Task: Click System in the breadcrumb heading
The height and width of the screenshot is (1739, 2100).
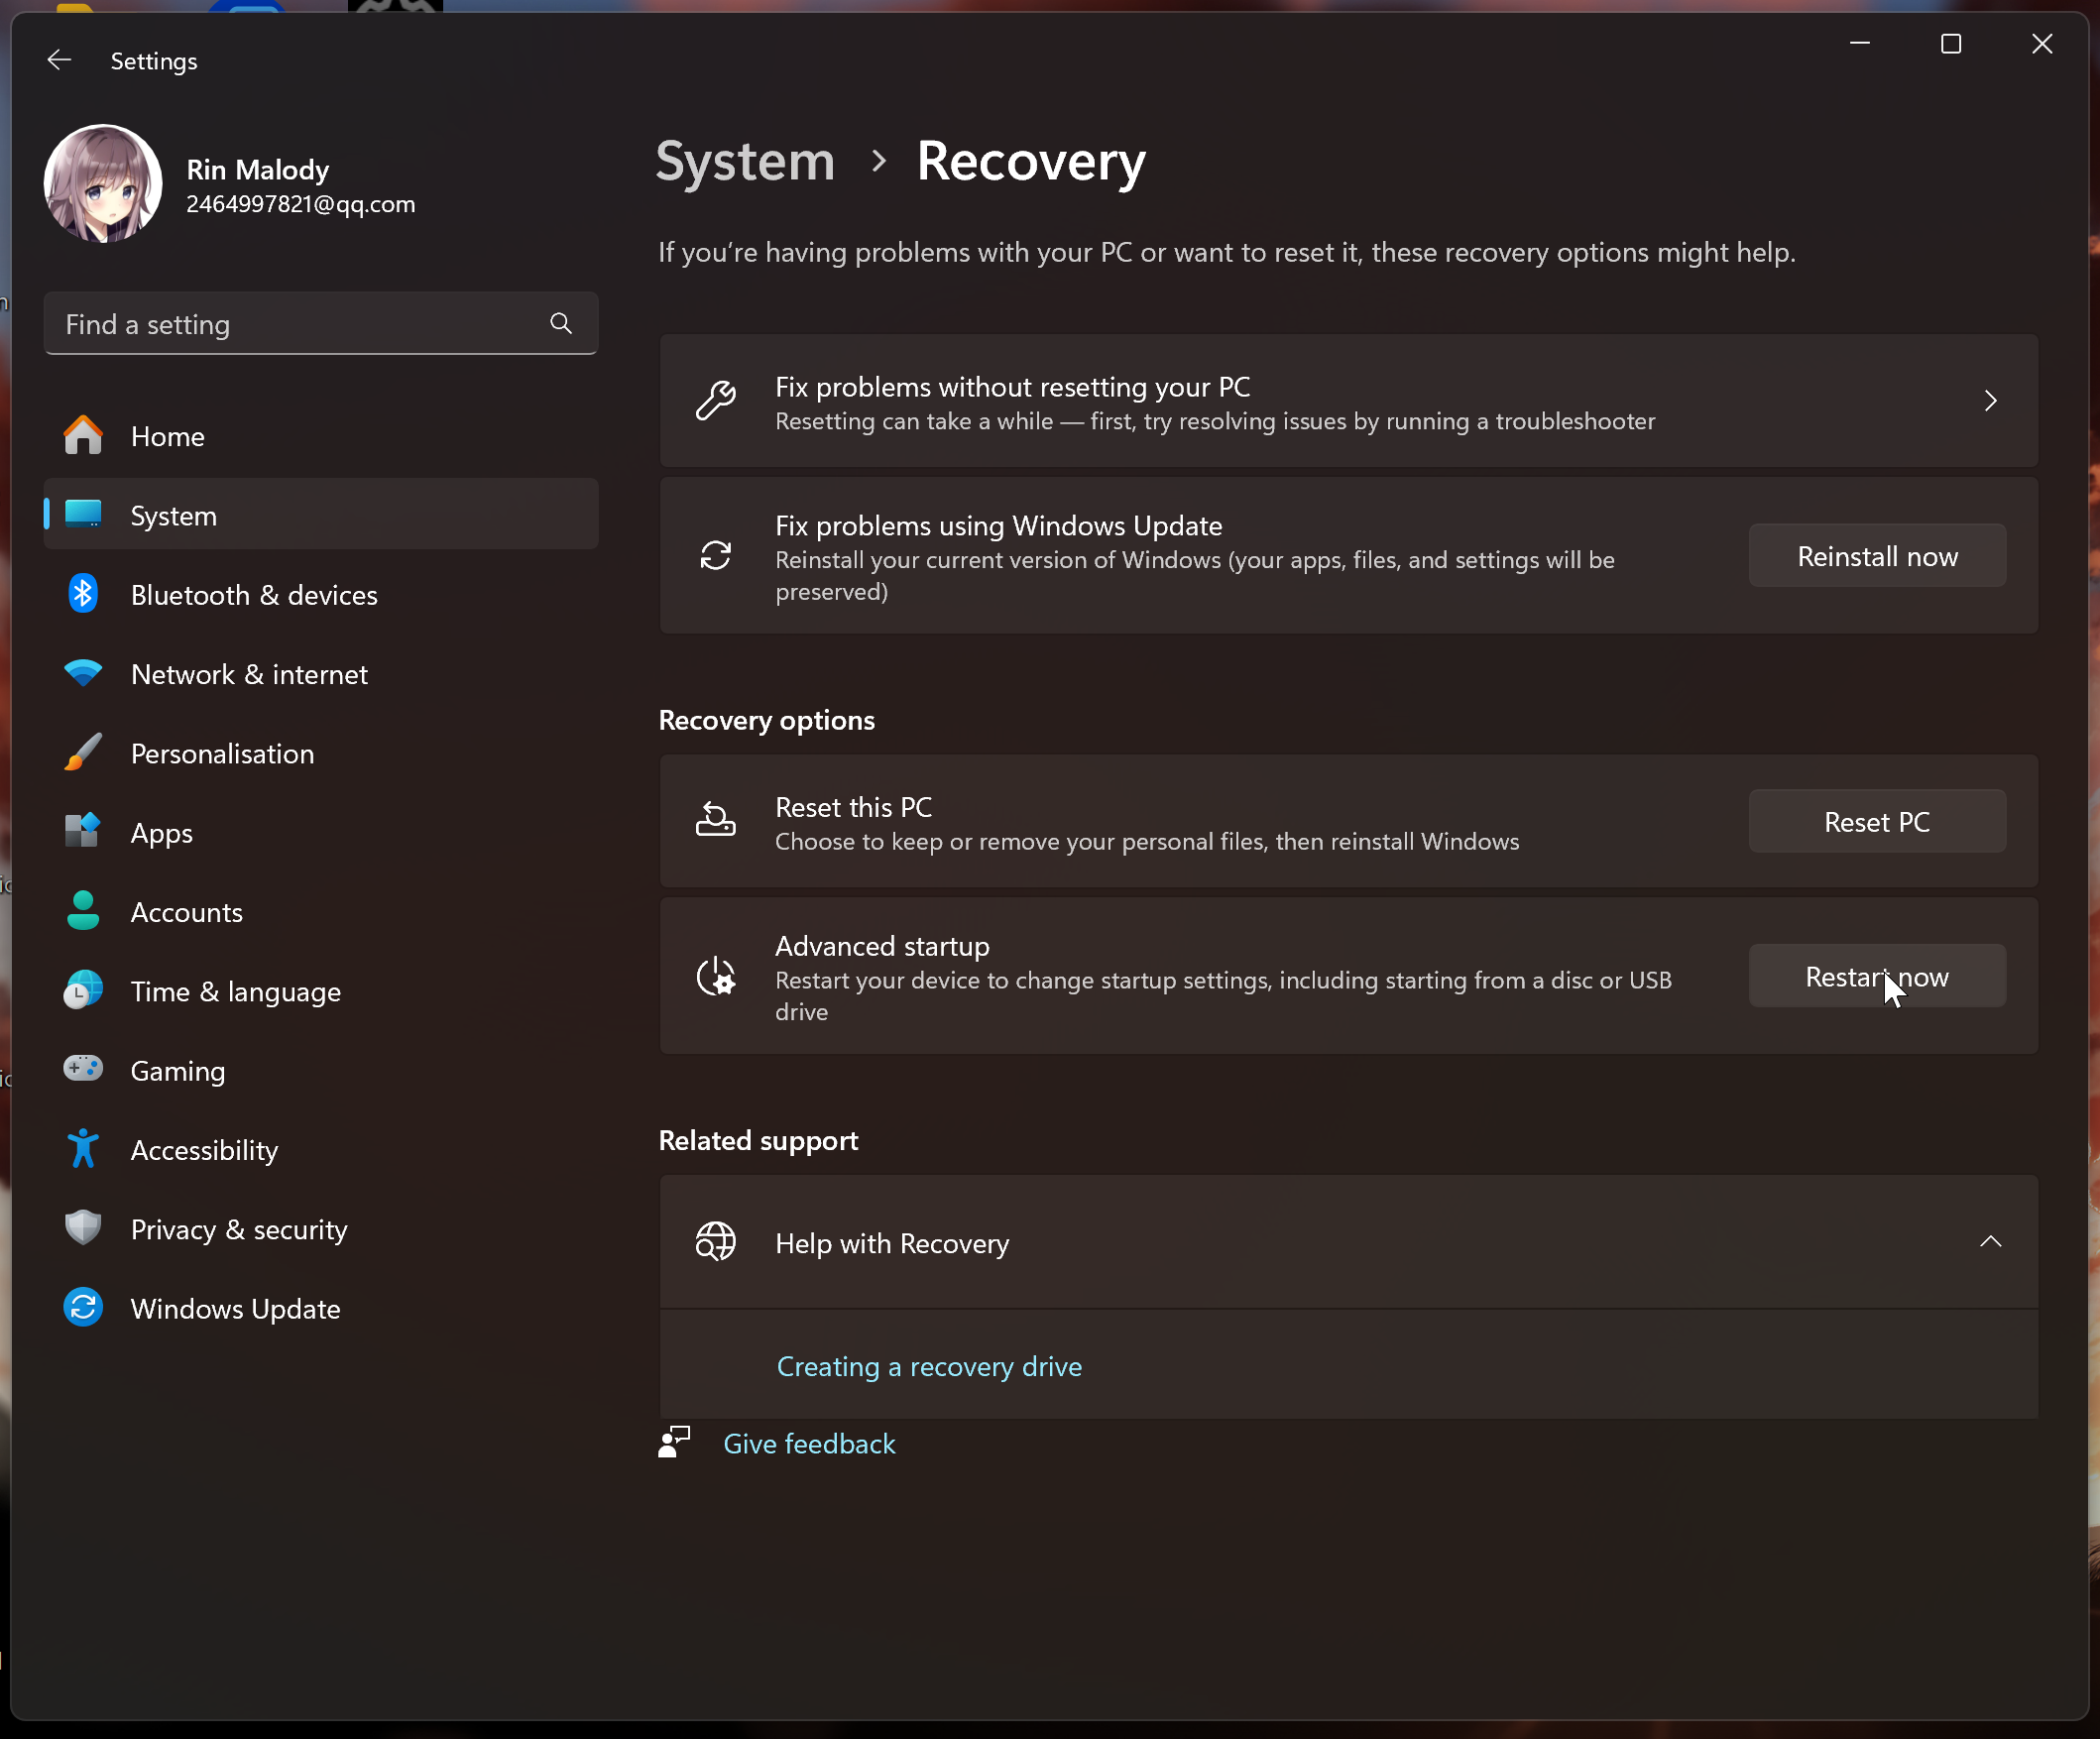Action: click(x=745, y=160)
